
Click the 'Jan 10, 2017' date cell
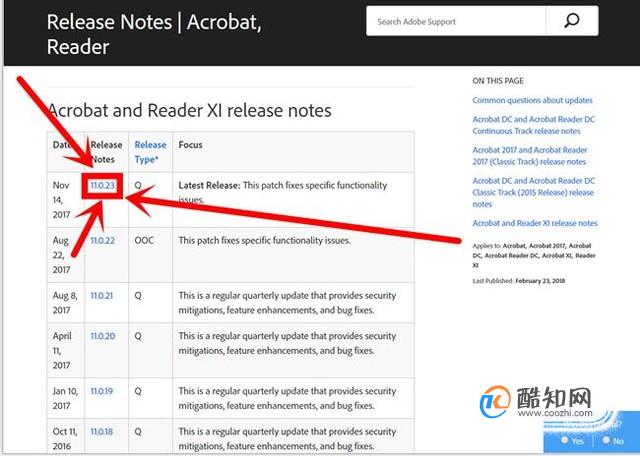[65, 398]
